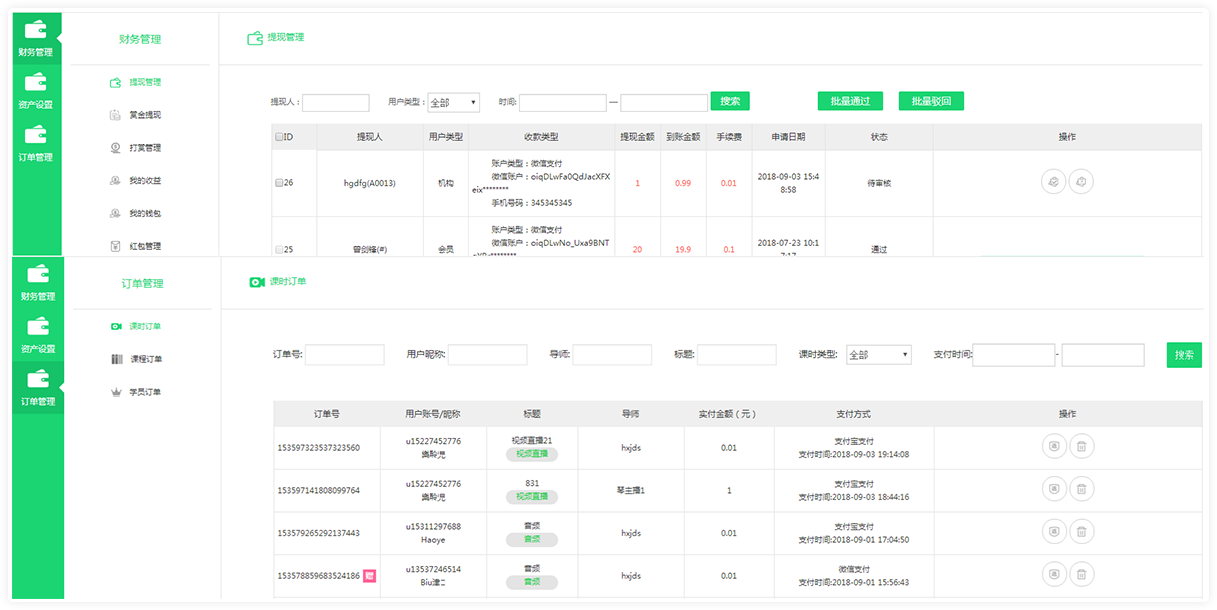1217x610 pixels.
Task: Open the details icon for order 153597141808099764
Action: click(1053, 489)
